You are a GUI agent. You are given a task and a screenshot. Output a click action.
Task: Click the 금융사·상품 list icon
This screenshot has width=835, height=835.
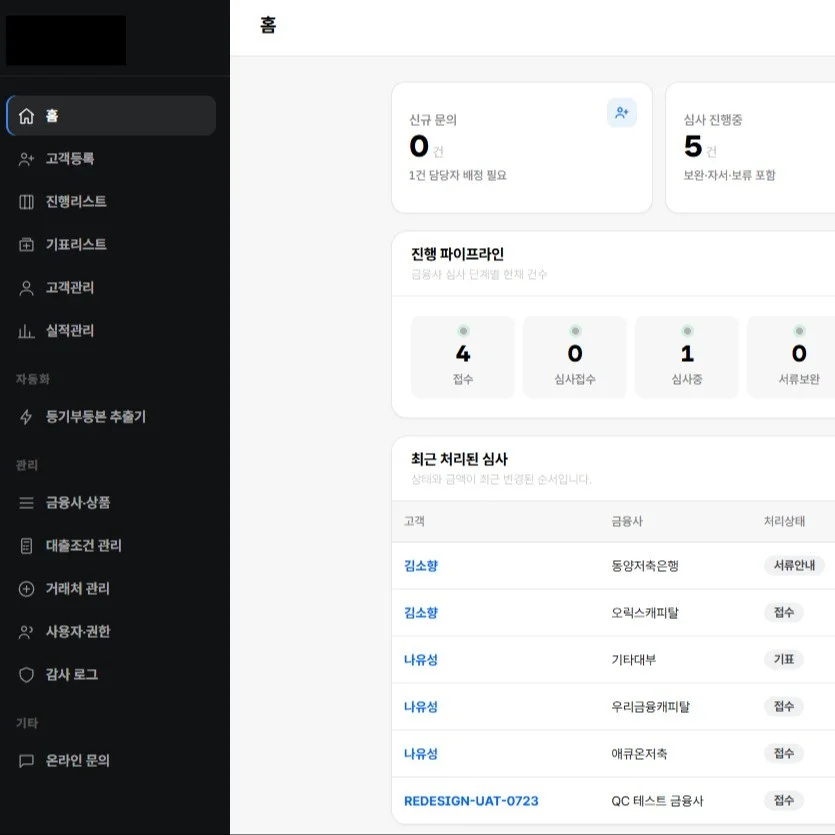point(26,503)
